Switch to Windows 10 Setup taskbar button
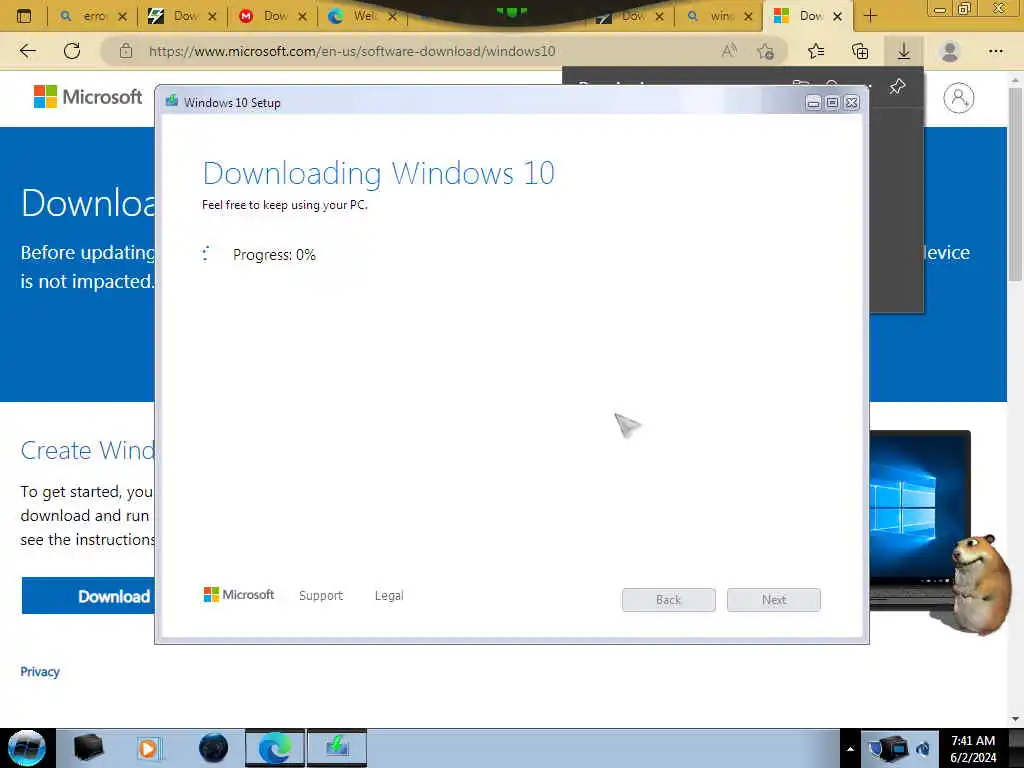 pos(337,748)
